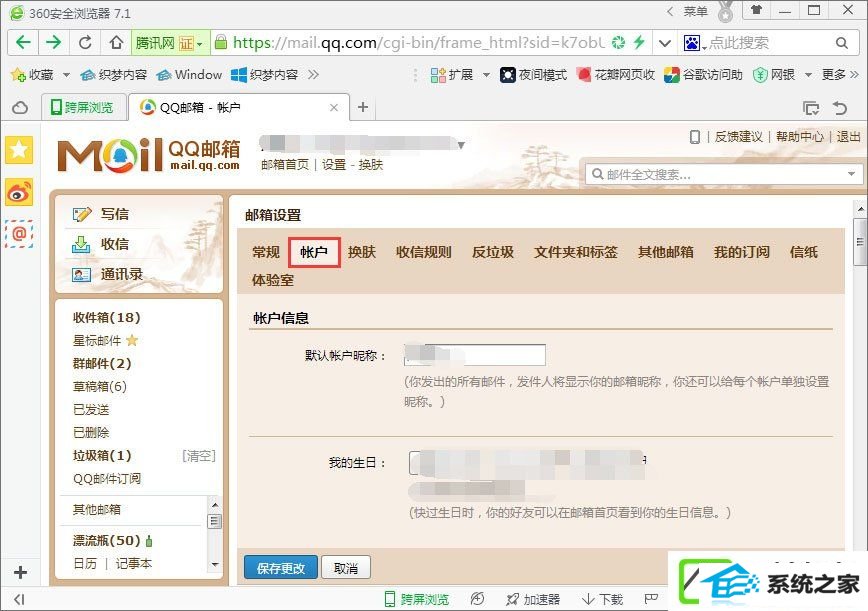Go forward with the browser forward arrow
Image resolution: width=868 pixels, height=611 pixels.
pos(54,42)
